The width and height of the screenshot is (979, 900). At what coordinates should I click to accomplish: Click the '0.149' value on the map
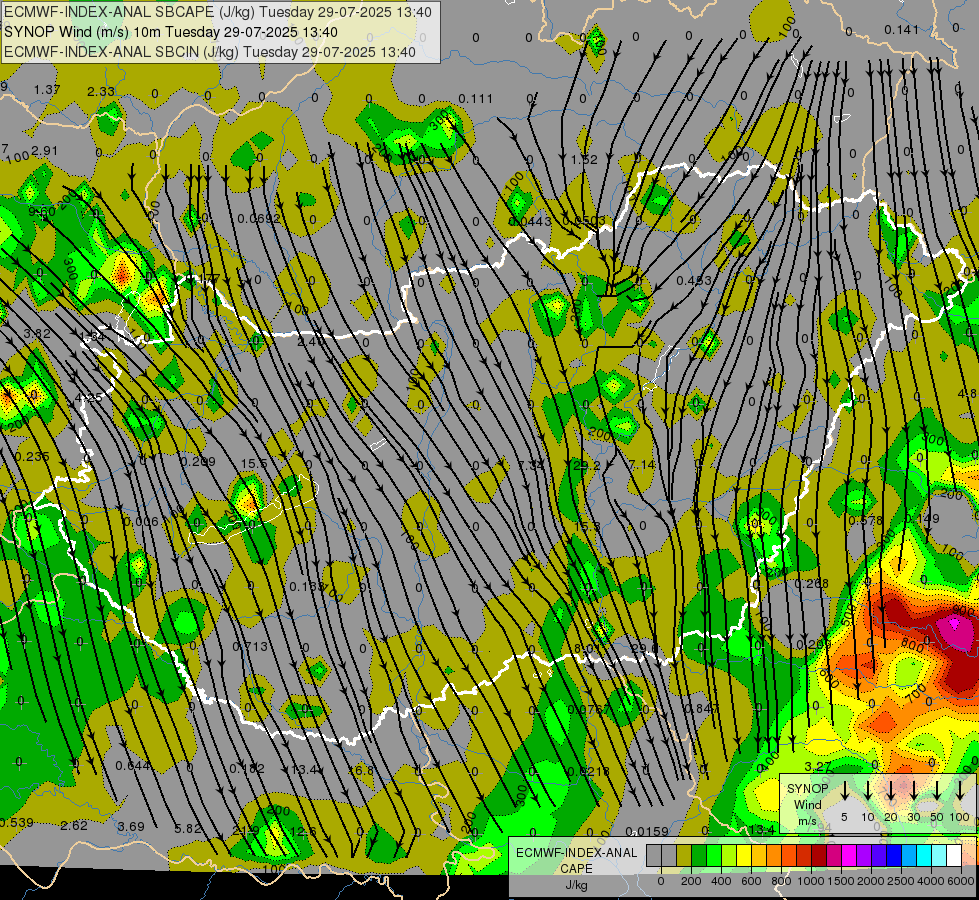click(x=922, y=518)
